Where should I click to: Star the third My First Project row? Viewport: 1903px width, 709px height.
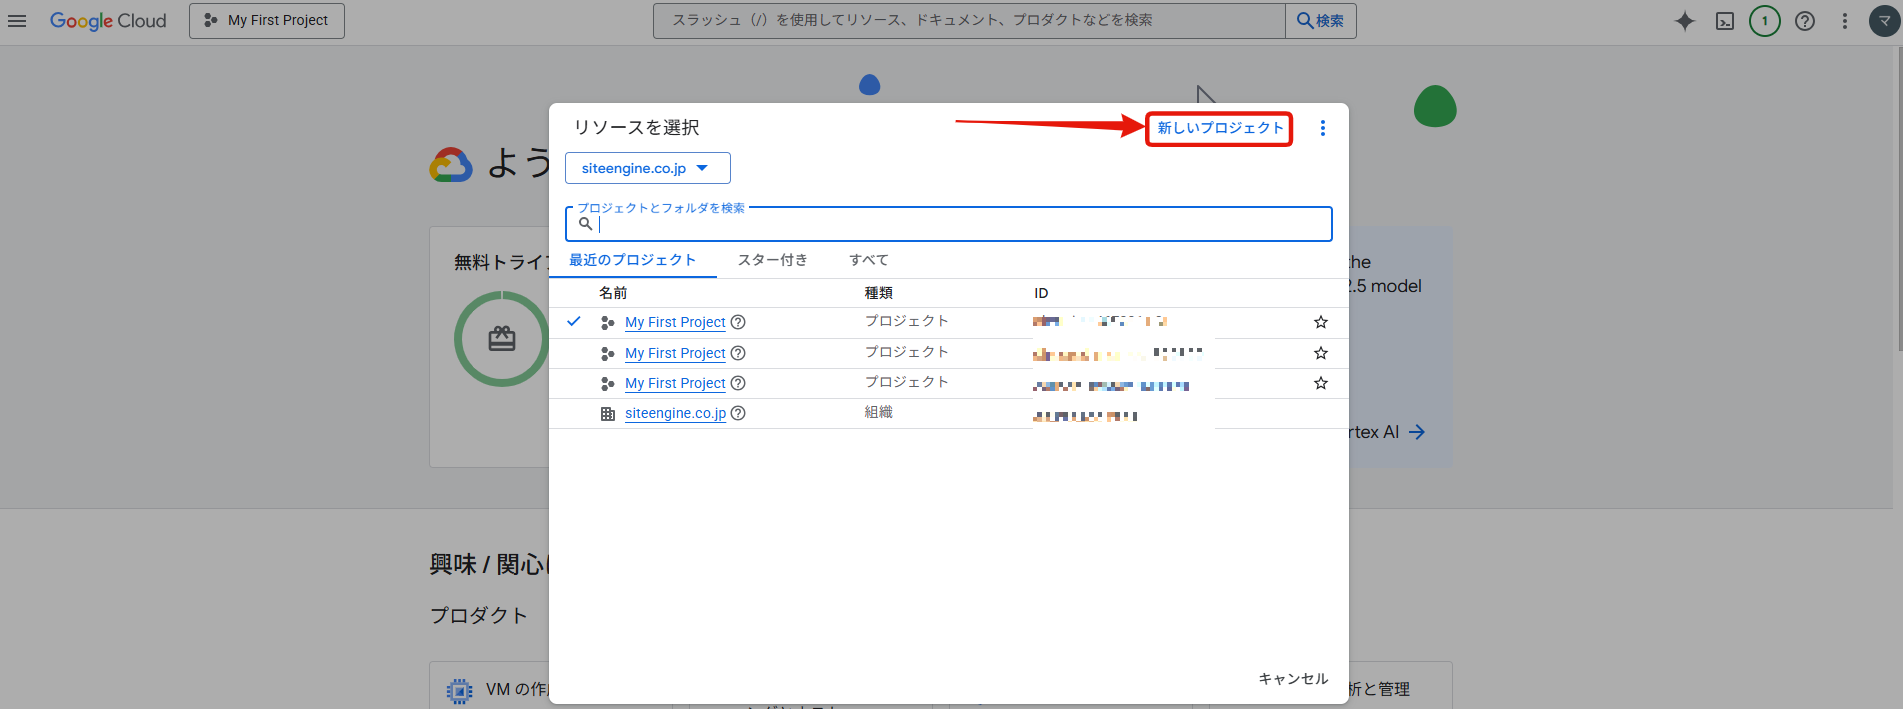(1321, 383)
